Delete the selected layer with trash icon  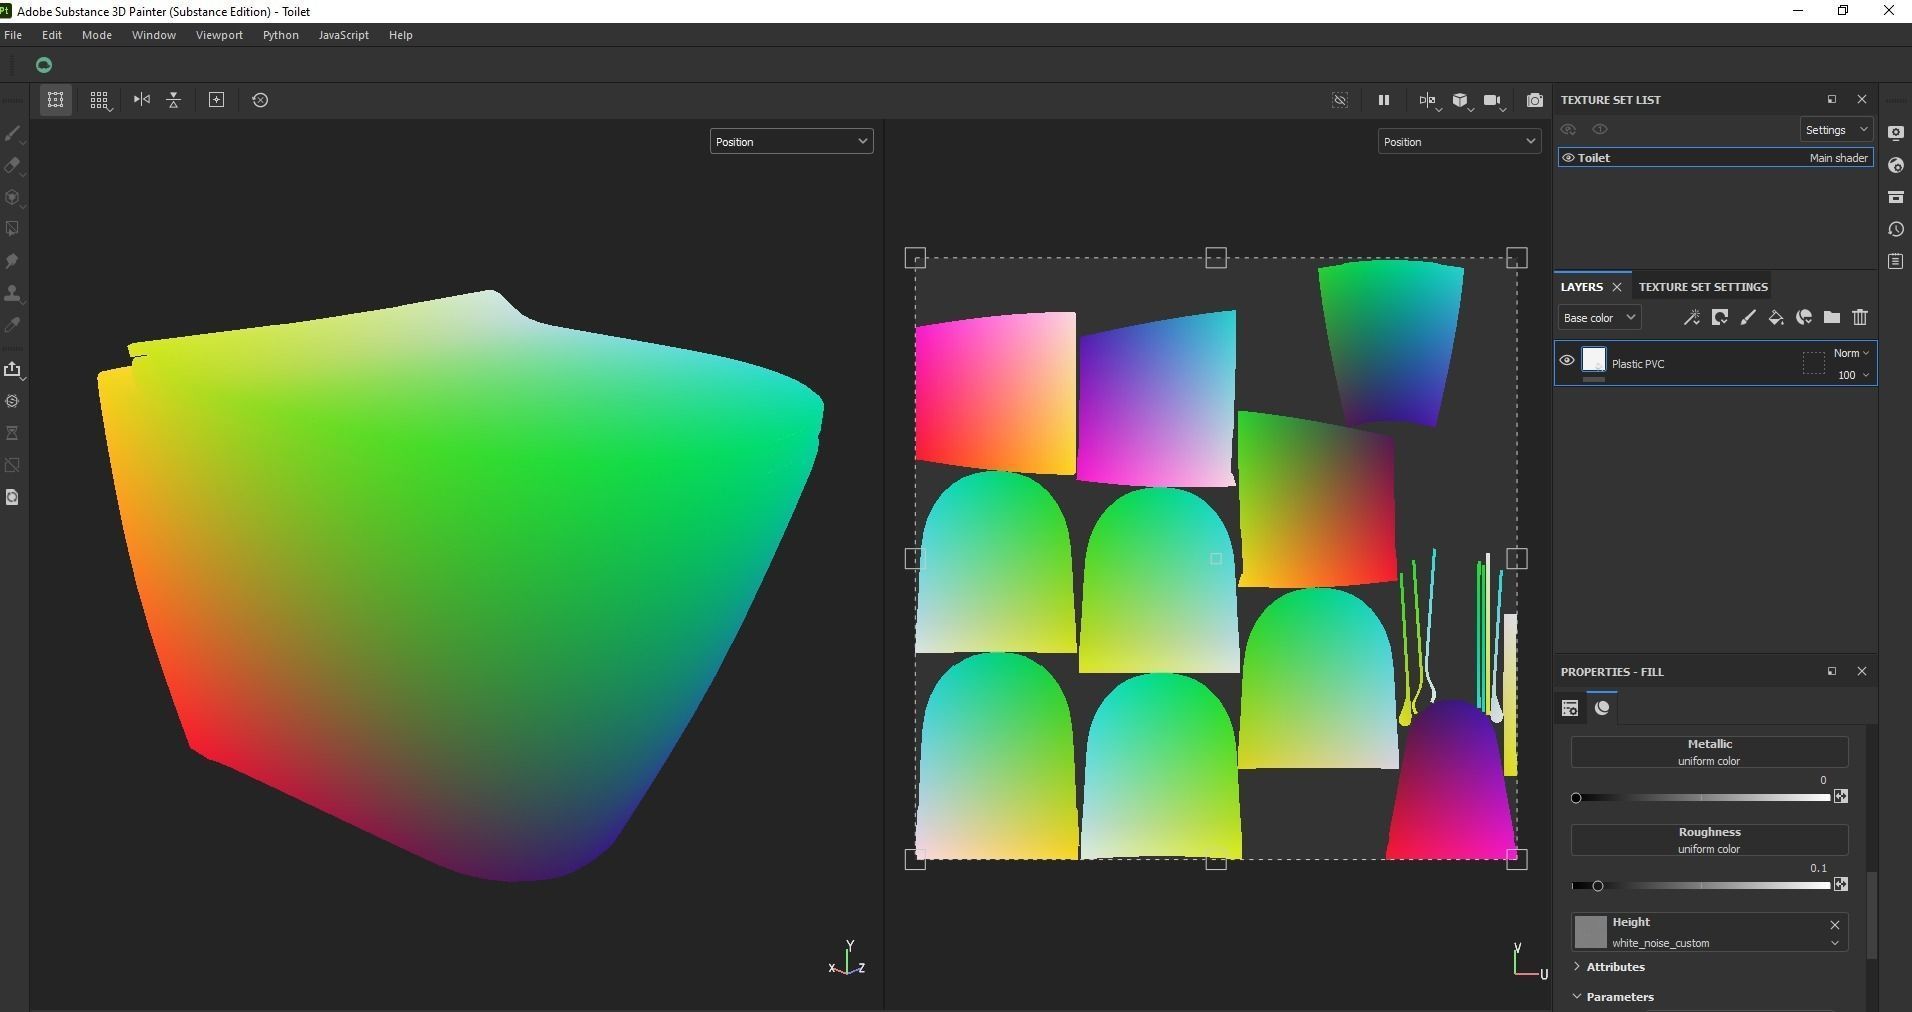click(1860, 318)
